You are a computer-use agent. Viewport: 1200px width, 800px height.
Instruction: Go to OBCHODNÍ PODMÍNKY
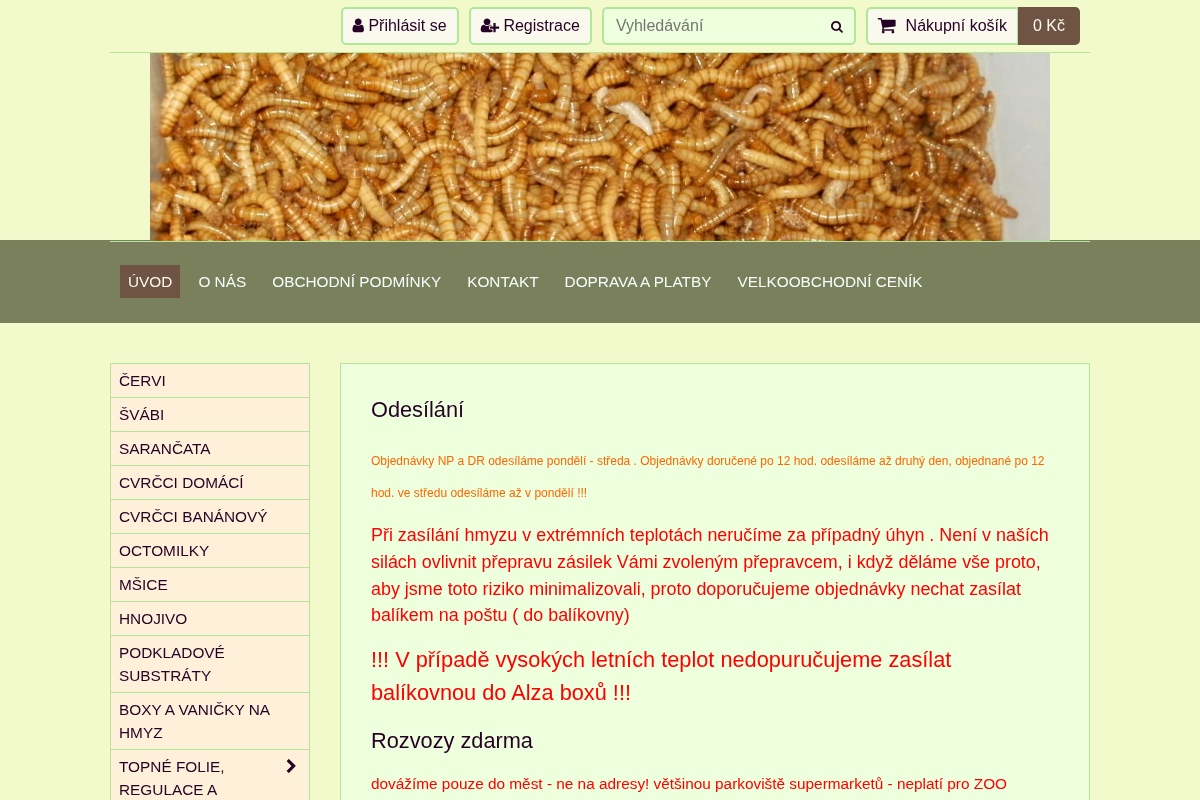(x=357, y=282)
